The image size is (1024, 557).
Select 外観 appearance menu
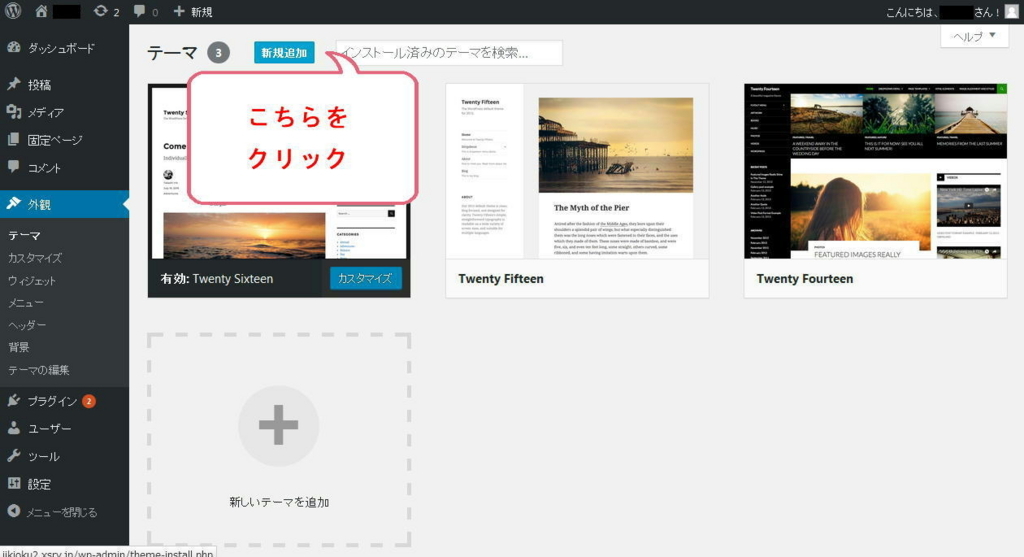[x=64, y=204]
